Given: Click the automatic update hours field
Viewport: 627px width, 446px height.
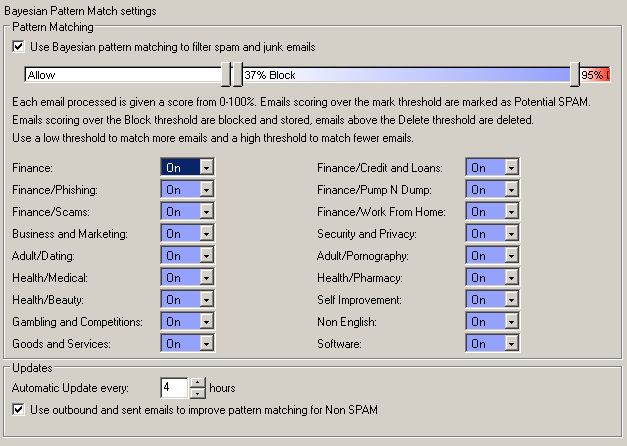Looking at the screenshot, I should [174, 387].
